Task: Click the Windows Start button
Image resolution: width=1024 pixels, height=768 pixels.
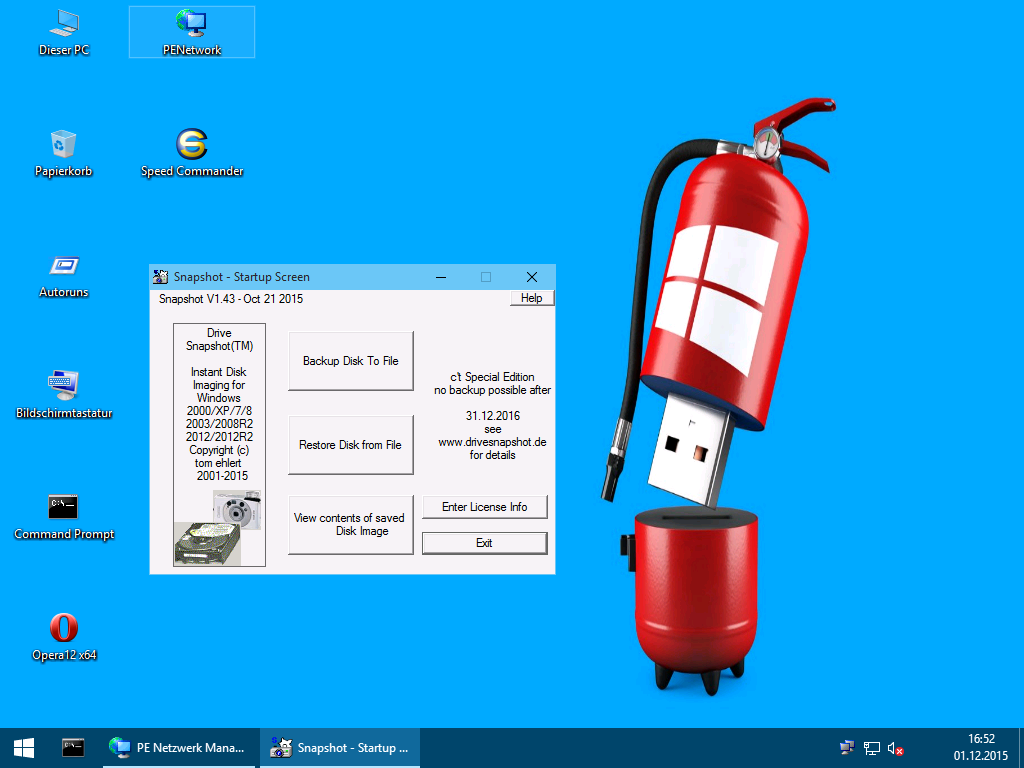Action: click(x=24, y=747)
